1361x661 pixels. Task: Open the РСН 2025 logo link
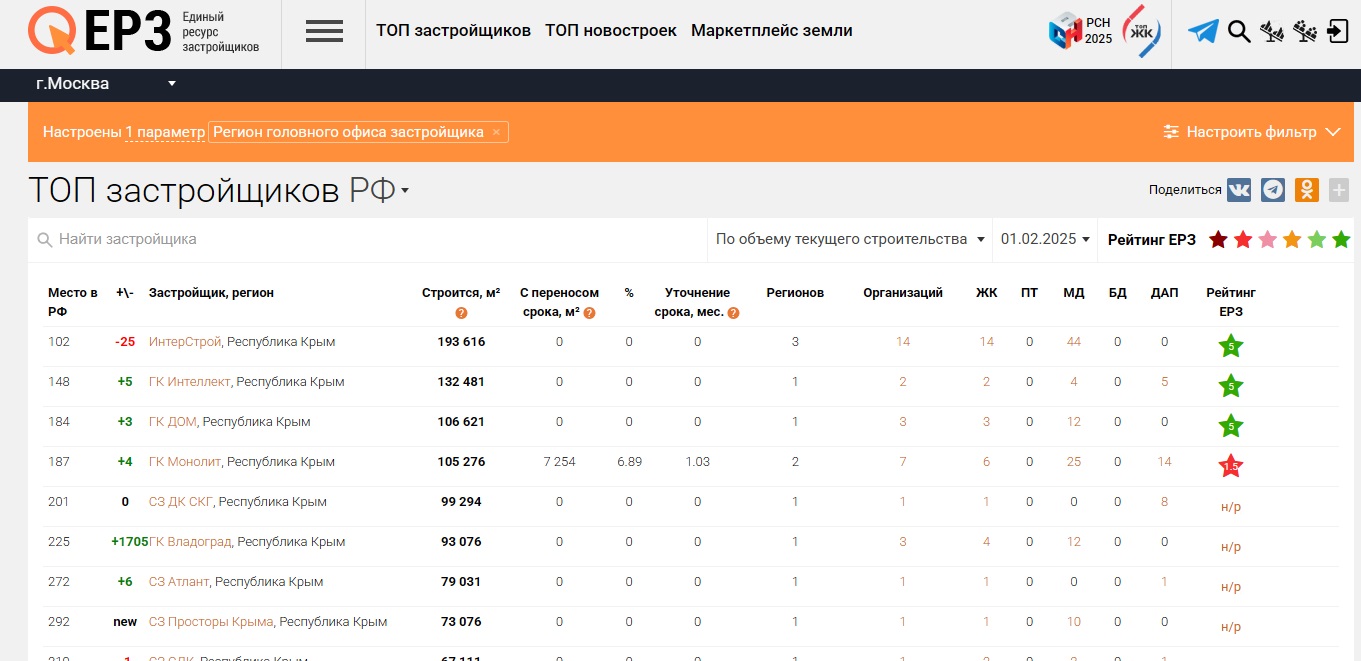tap(1080, 31)
